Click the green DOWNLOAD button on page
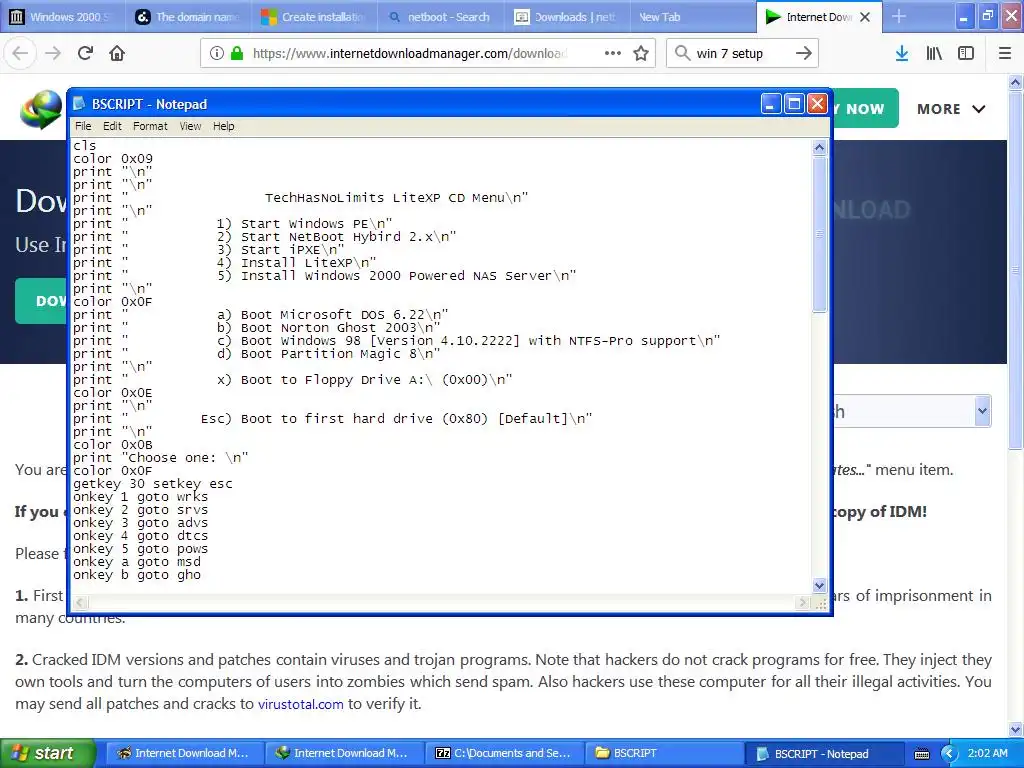Image resolution: width=1024 pixels, height=768 pixels. pos(40,300)
